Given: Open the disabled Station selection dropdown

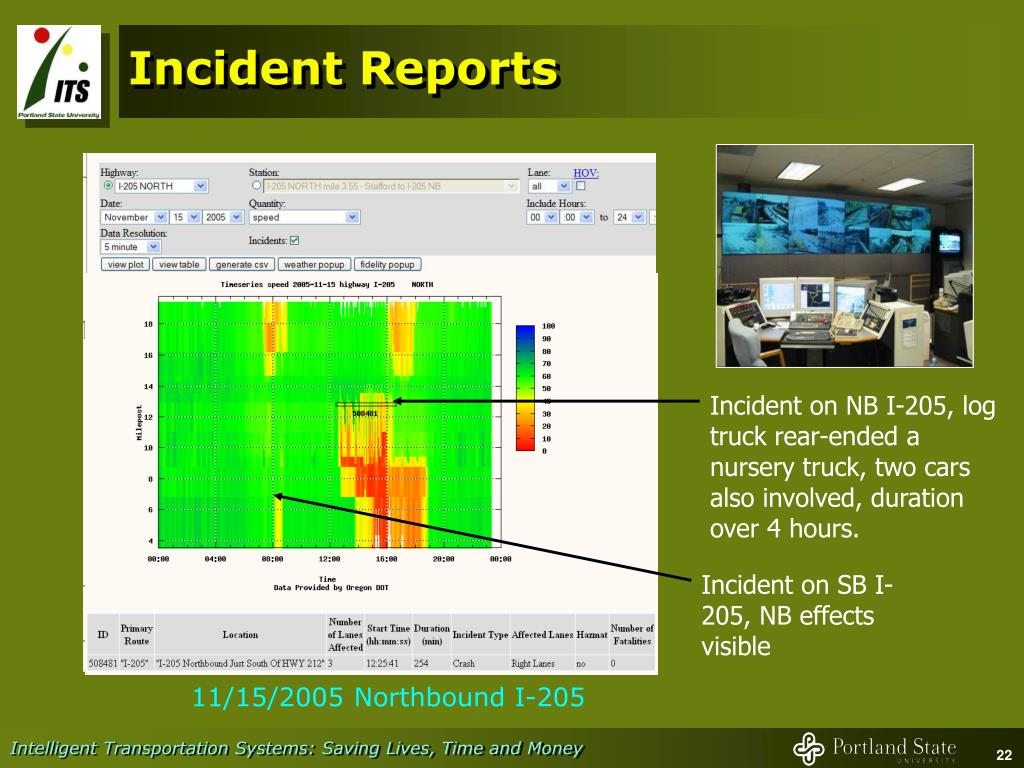Looking at the screenshot, I should click(x=391, y=186).
